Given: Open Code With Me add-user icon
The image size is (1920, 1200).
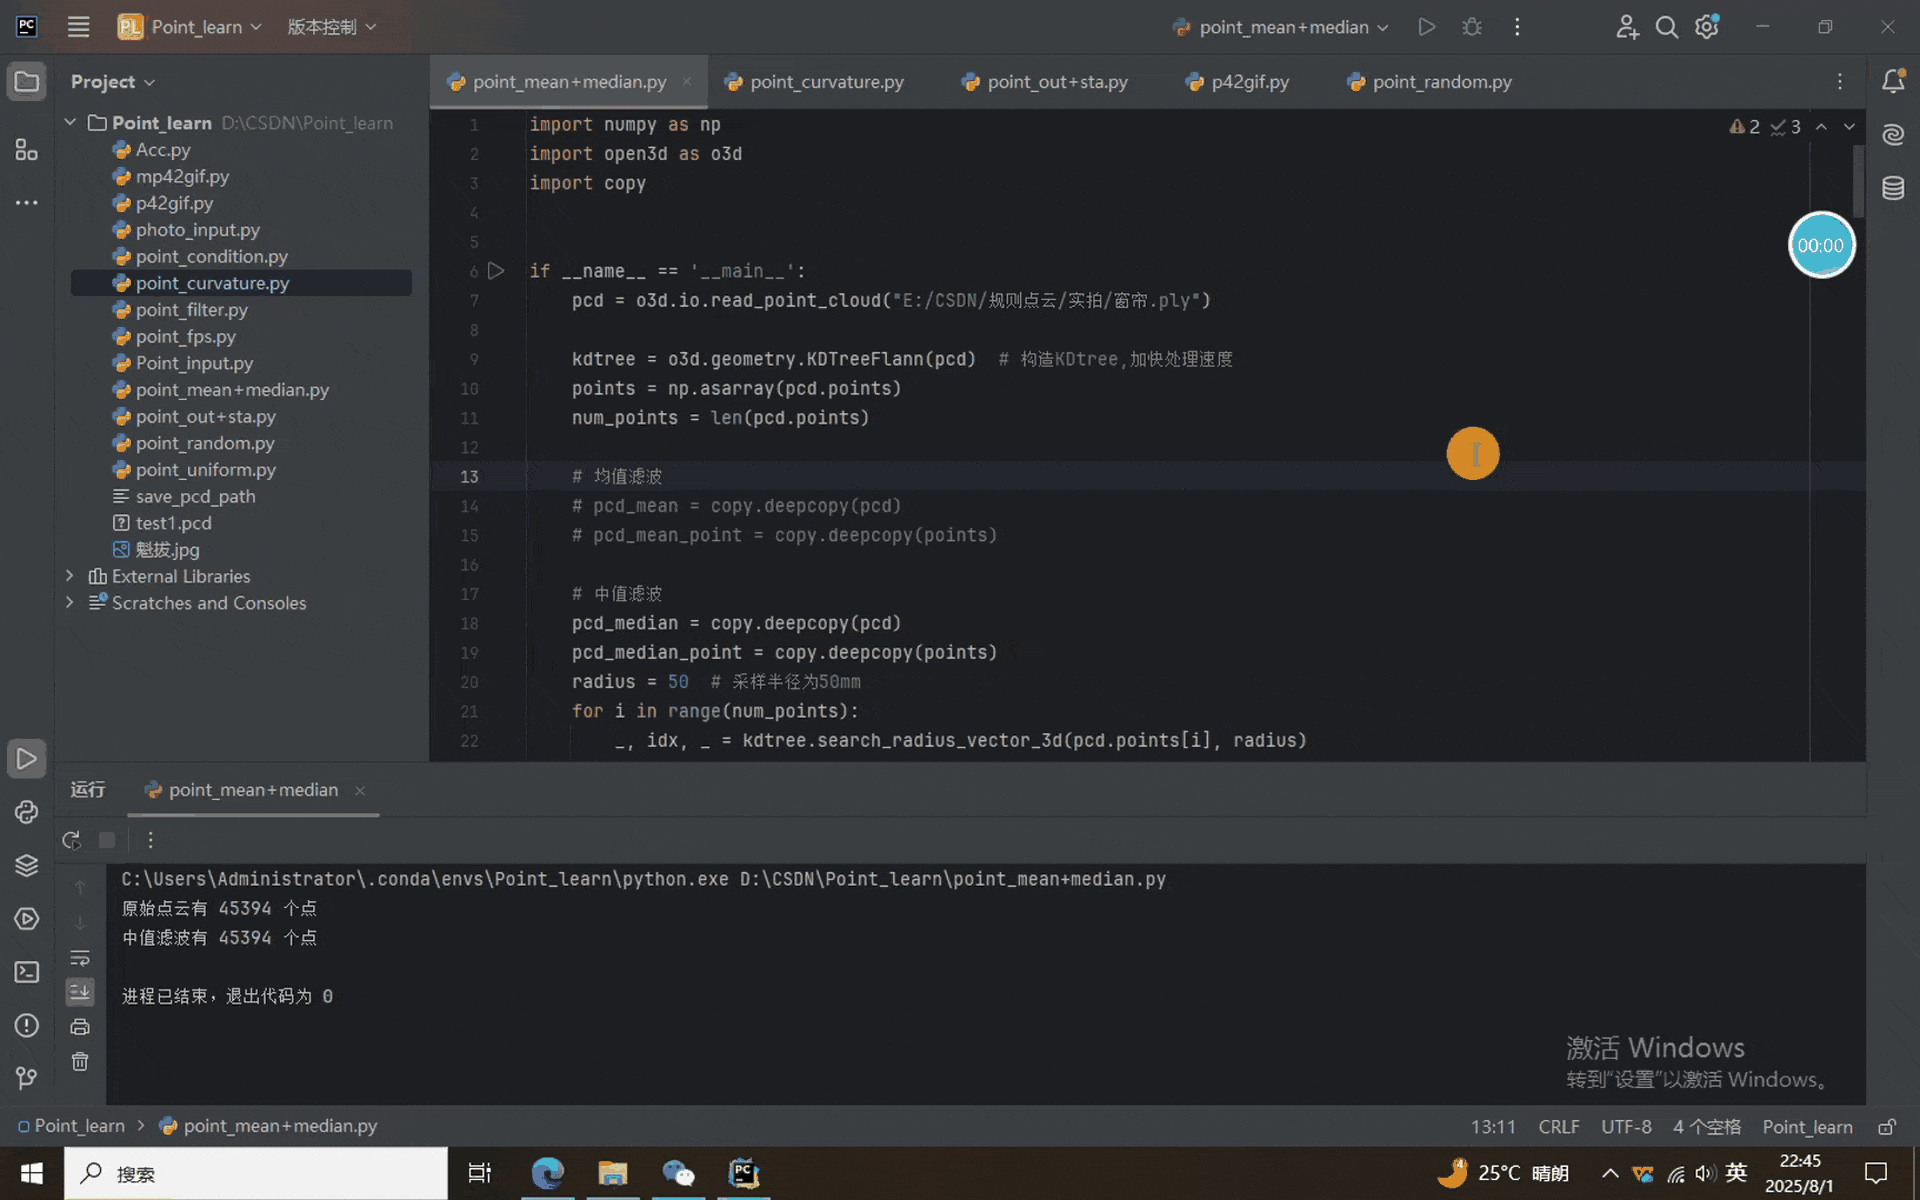Looking at the screenshot, I should point(1627,27).
